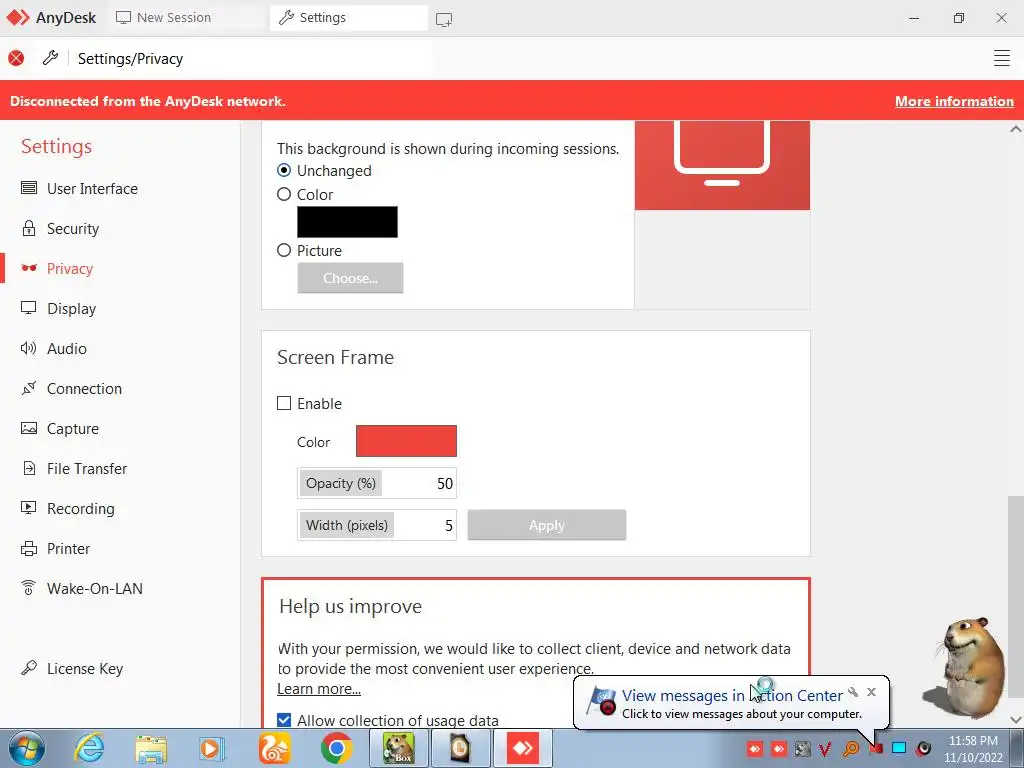Click the blue monitor tray icon
The image size is (1024, 768).
899,748
